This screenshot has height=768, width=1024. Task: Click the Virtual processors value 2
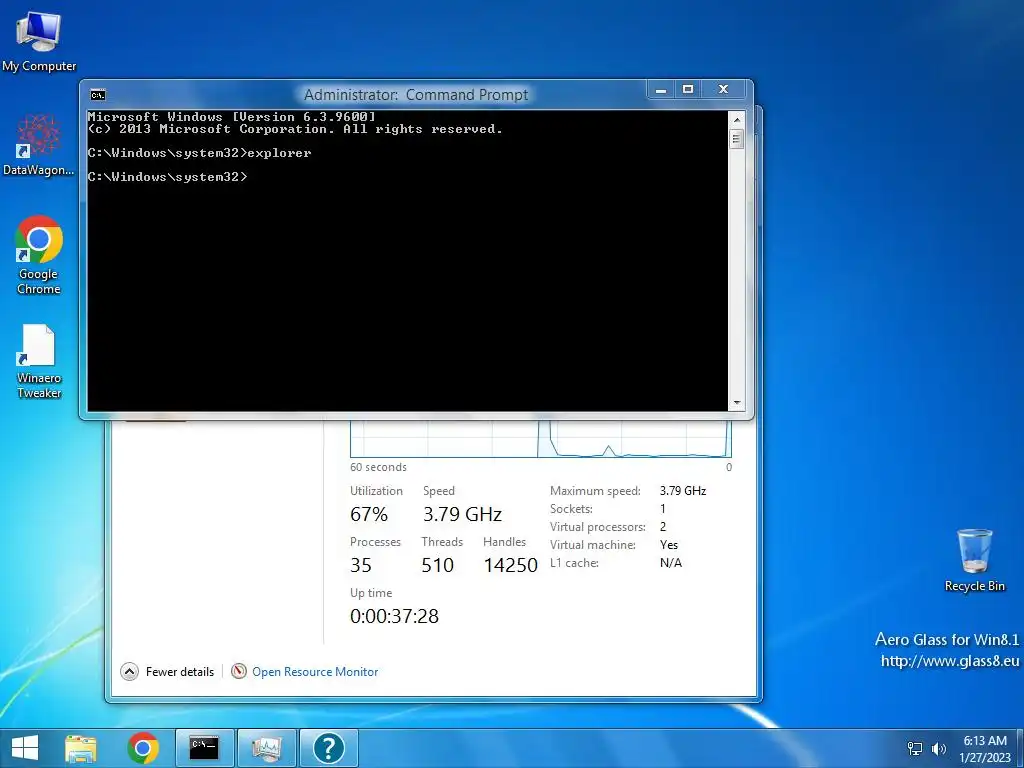663,526
